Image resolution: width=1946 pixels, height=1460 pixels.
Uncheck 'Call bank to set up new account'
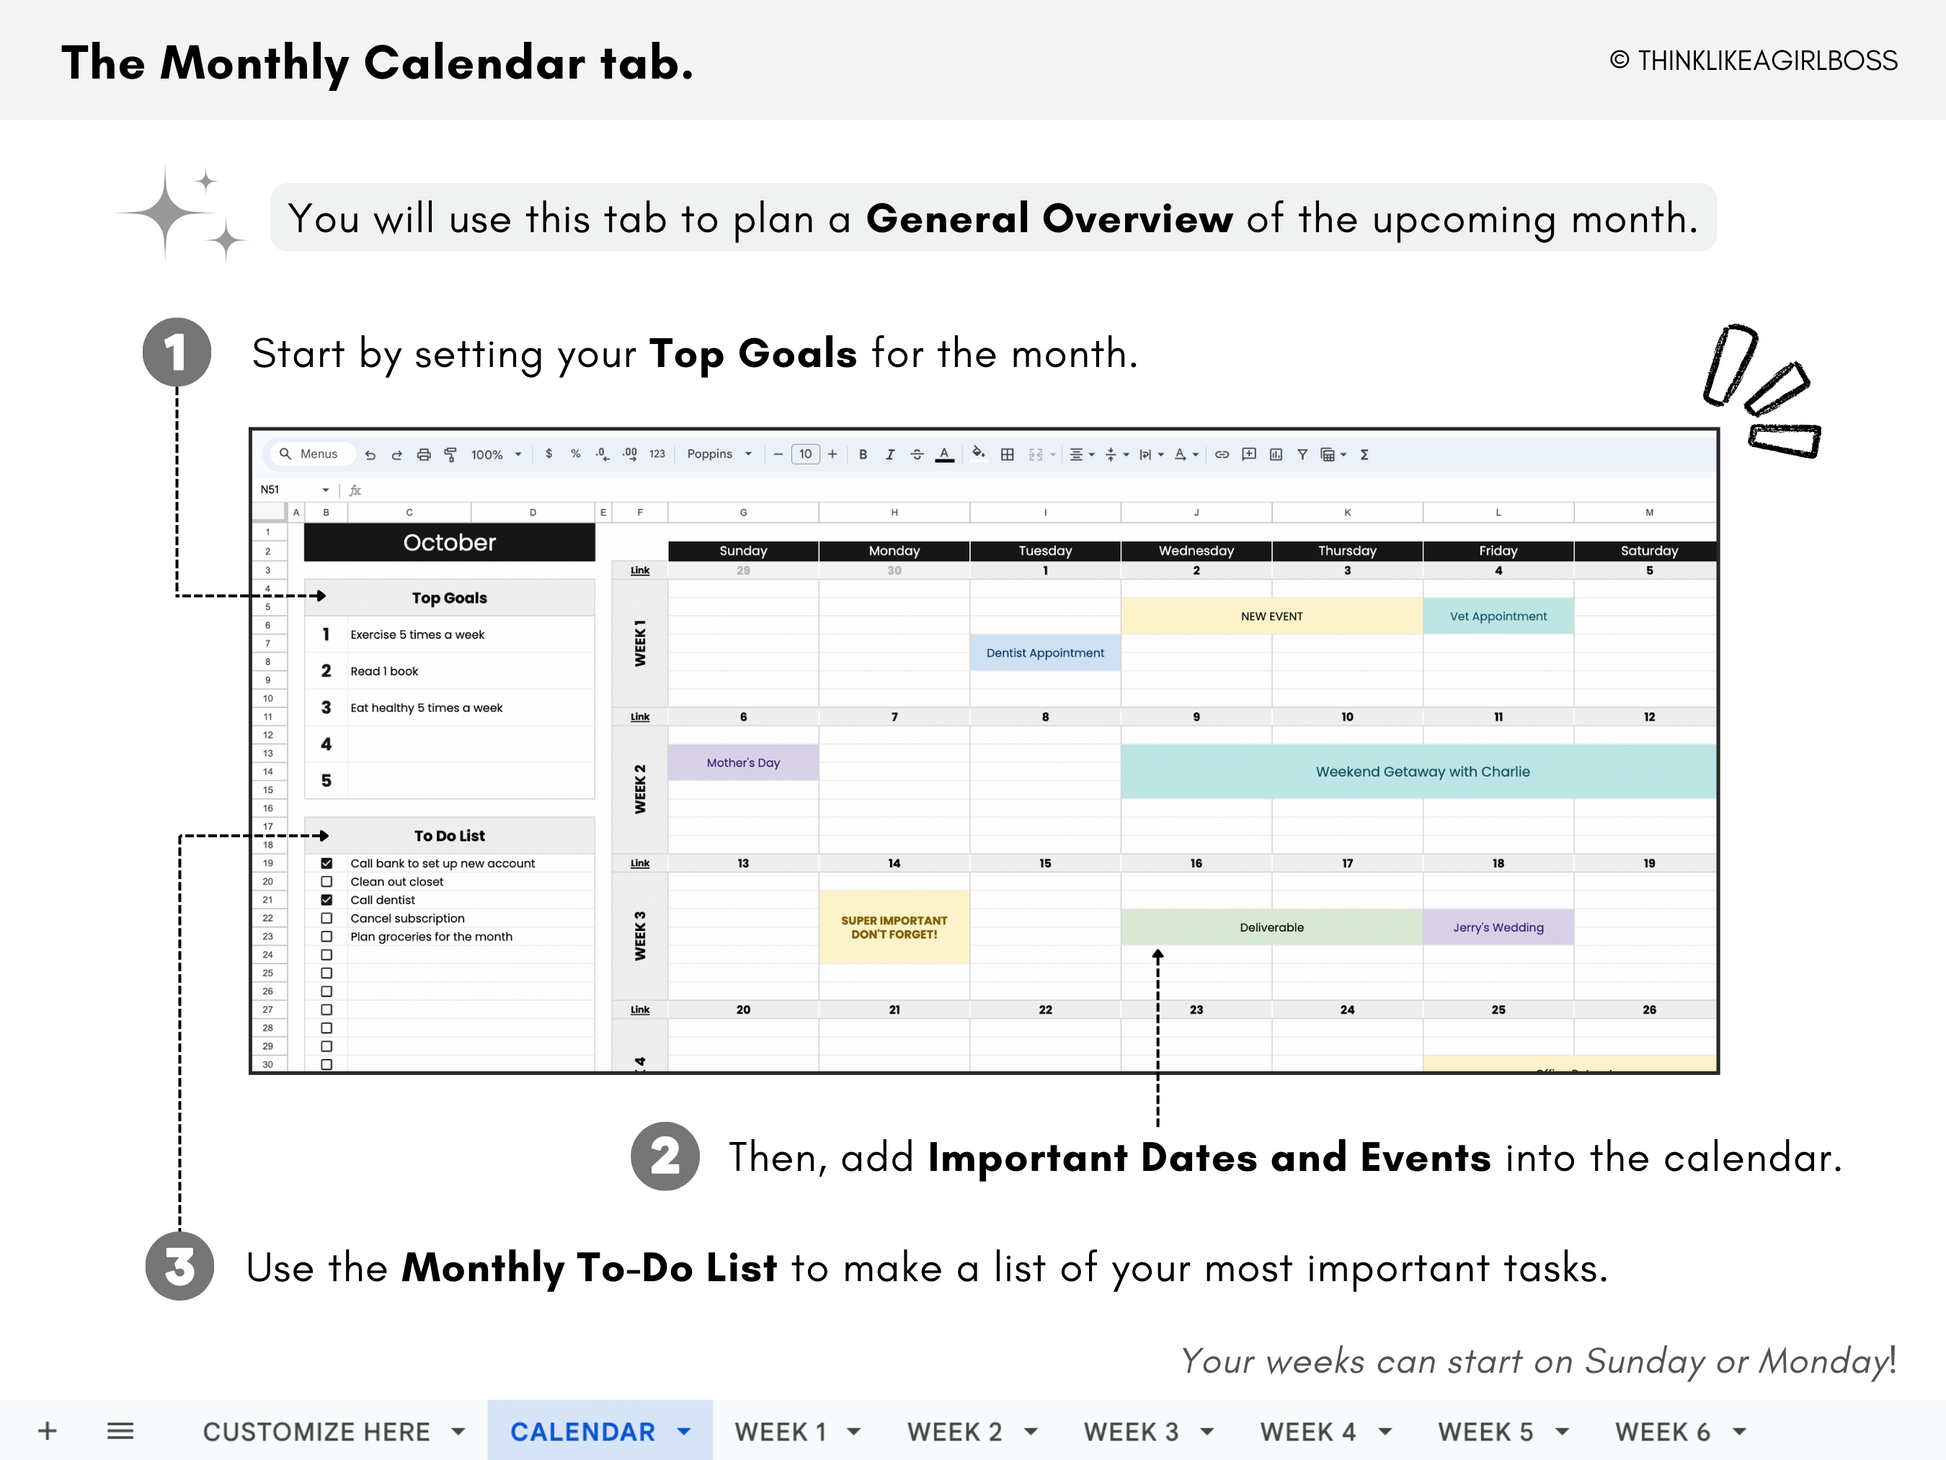pyautogui.click(x=327, y=863)
